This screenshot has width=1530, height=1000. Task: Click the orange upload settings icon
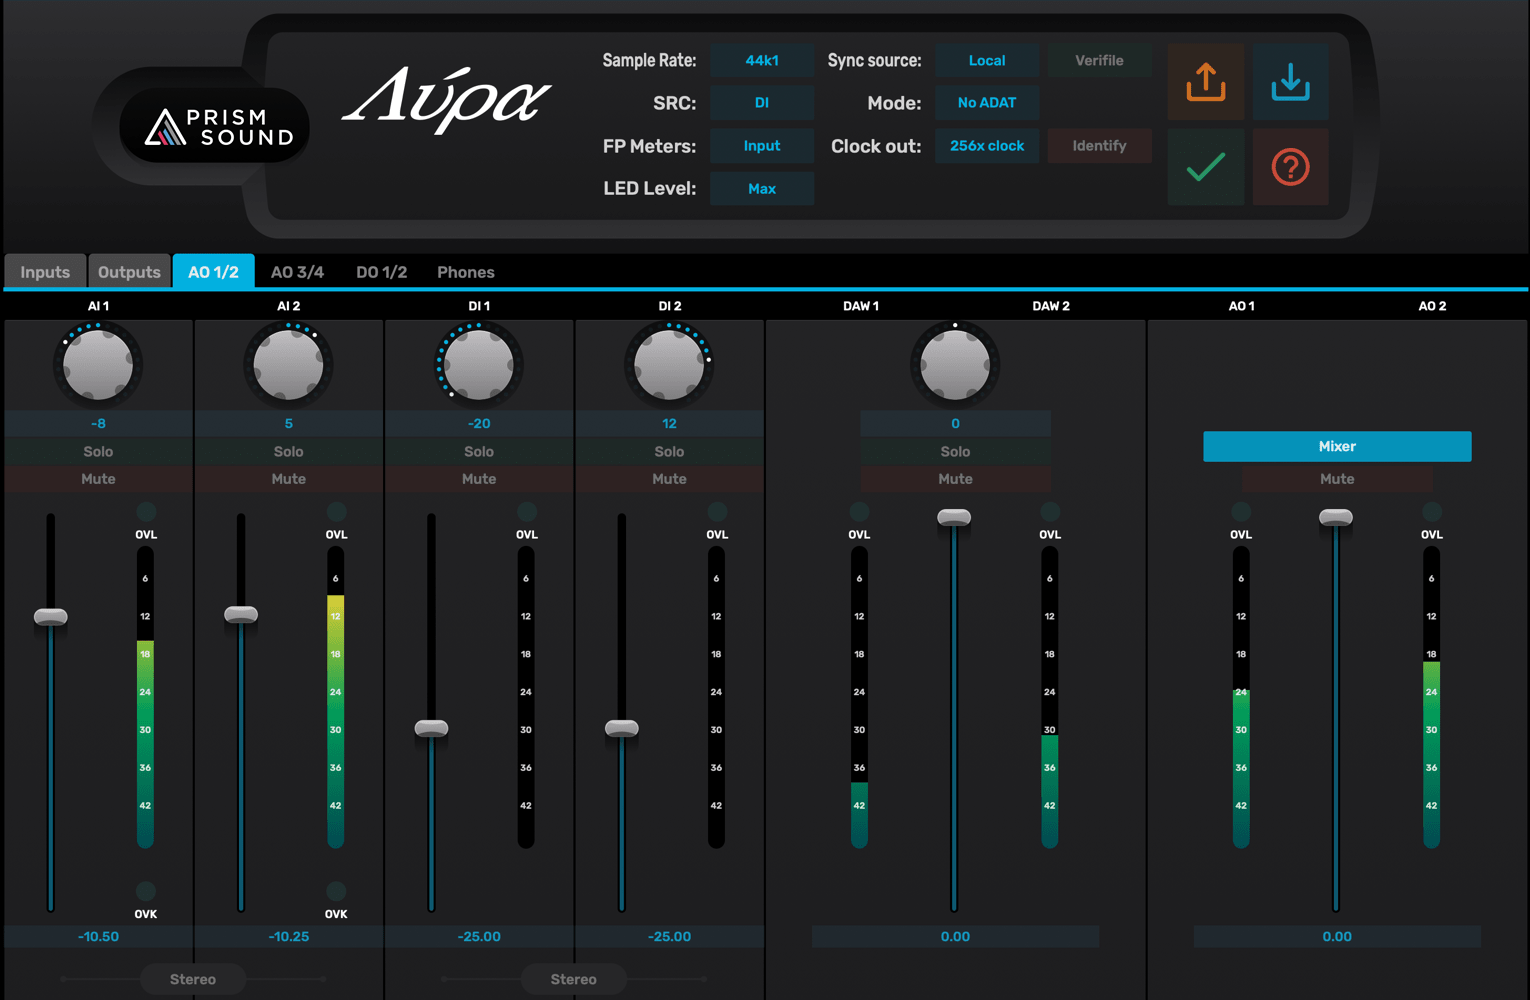[1206, 82]
